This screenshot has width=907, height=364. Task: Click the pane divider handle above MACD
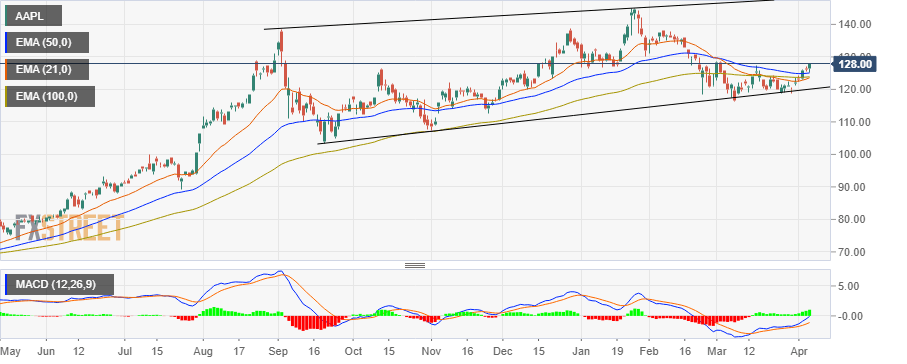(x=415, y=266)
